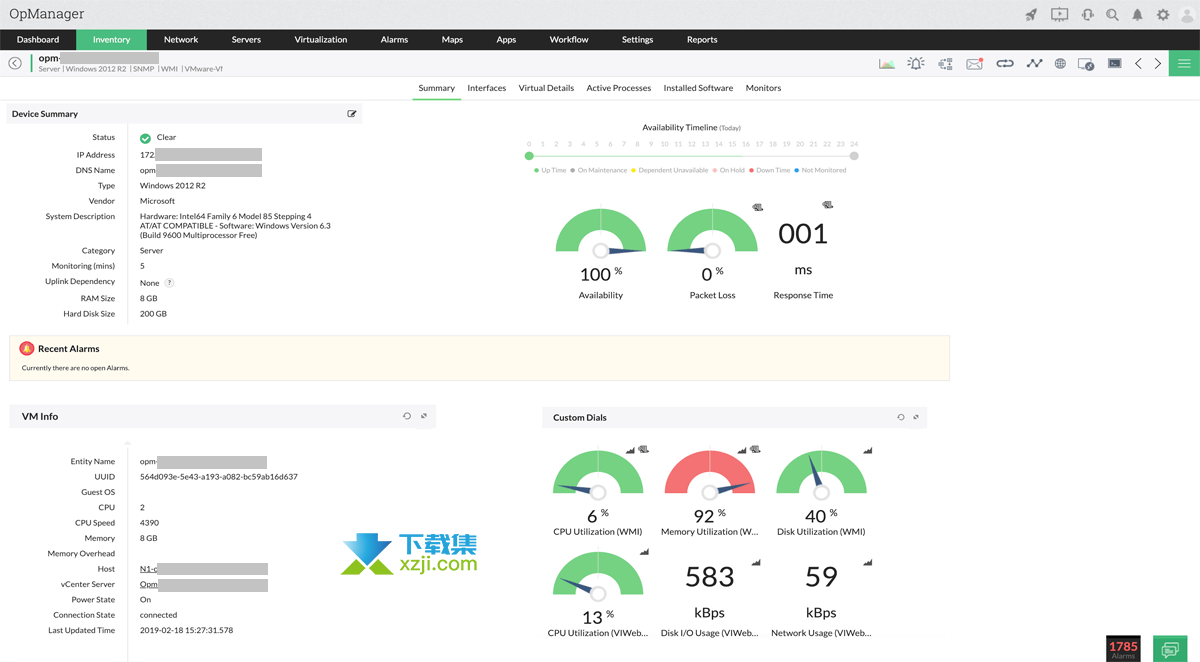Open the Virtualization menu

tap(321, 40)
